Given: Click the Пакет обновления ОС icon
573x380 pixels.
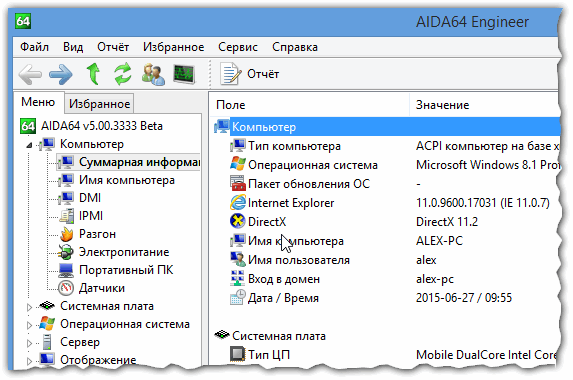Looking at the screenshot, I should tap(238, 183).
